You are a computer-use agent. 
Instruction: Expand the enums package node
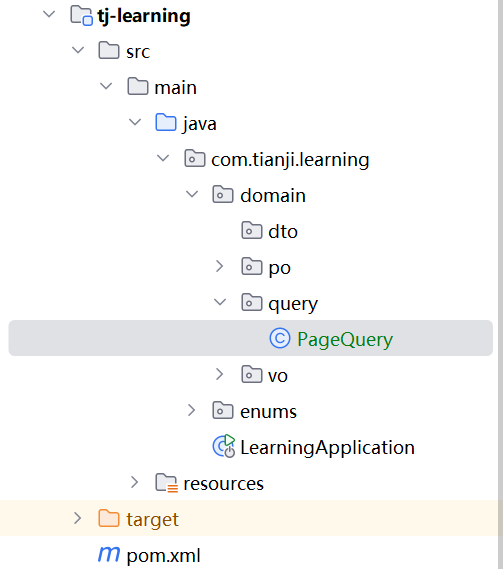[x=191, y=410]
